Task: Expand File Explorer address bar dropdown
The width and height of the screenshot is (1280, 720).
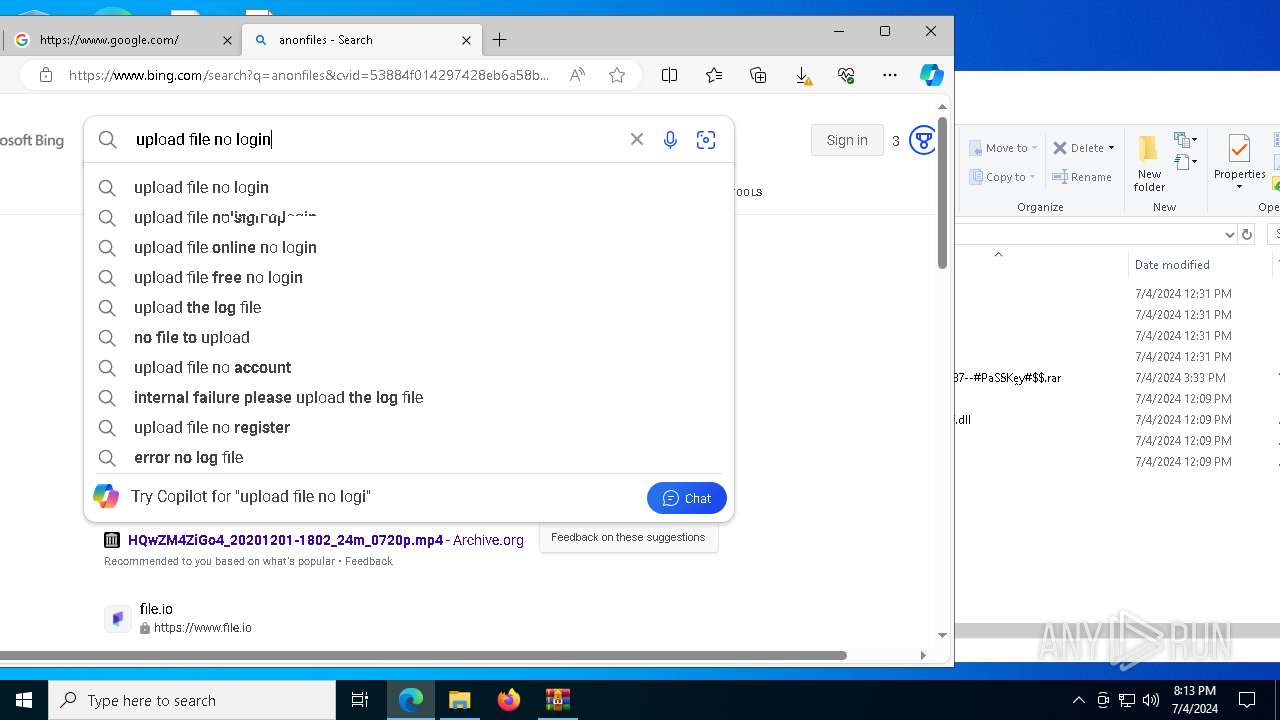Action: [1229, 234]
